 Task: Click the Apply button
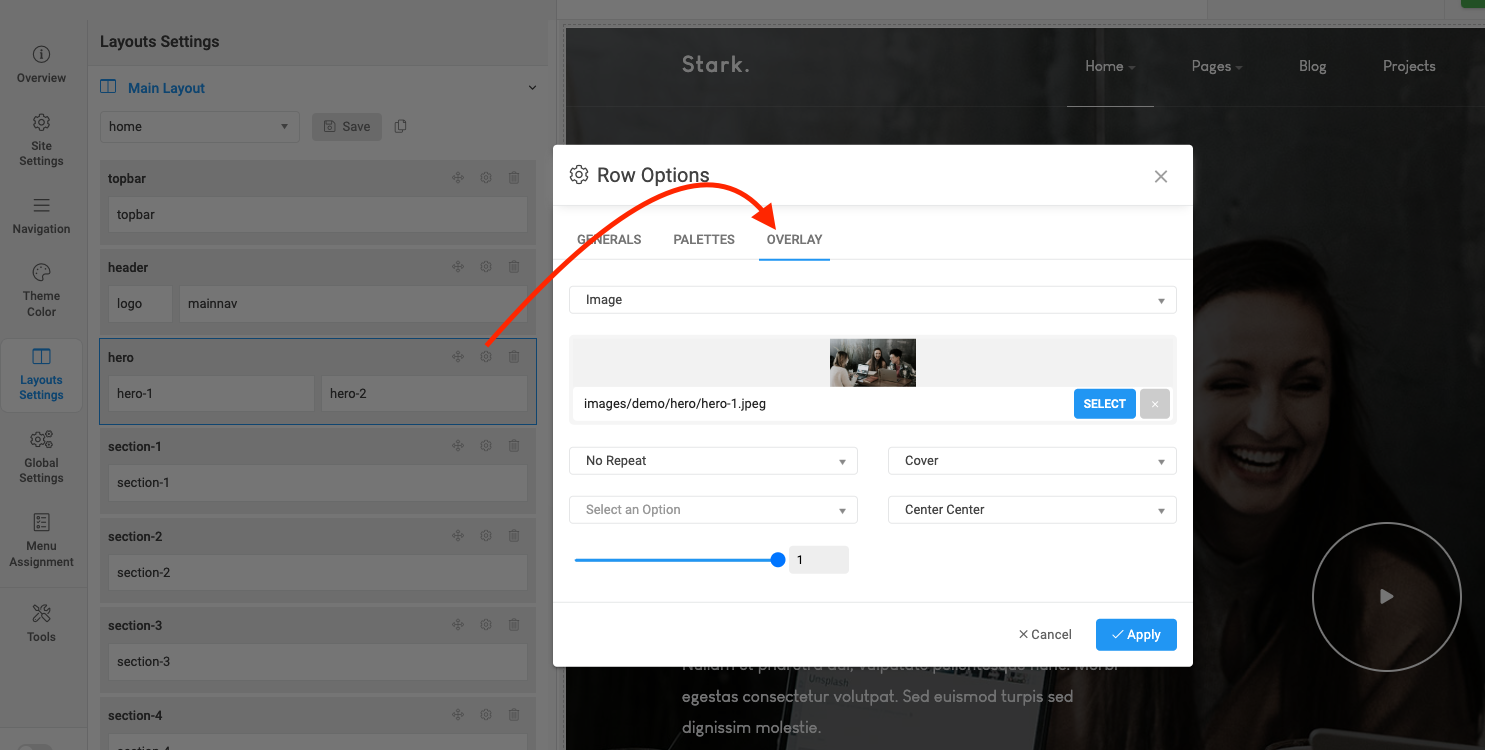click(x=1136, y=635)
